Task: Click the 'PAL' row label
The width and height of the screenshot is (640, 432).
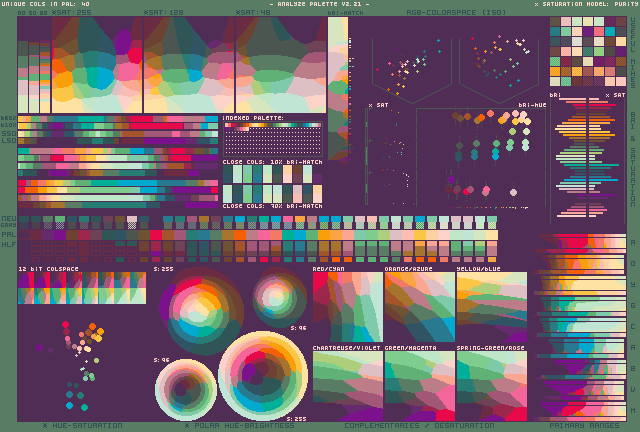Action: pos(9,235)
